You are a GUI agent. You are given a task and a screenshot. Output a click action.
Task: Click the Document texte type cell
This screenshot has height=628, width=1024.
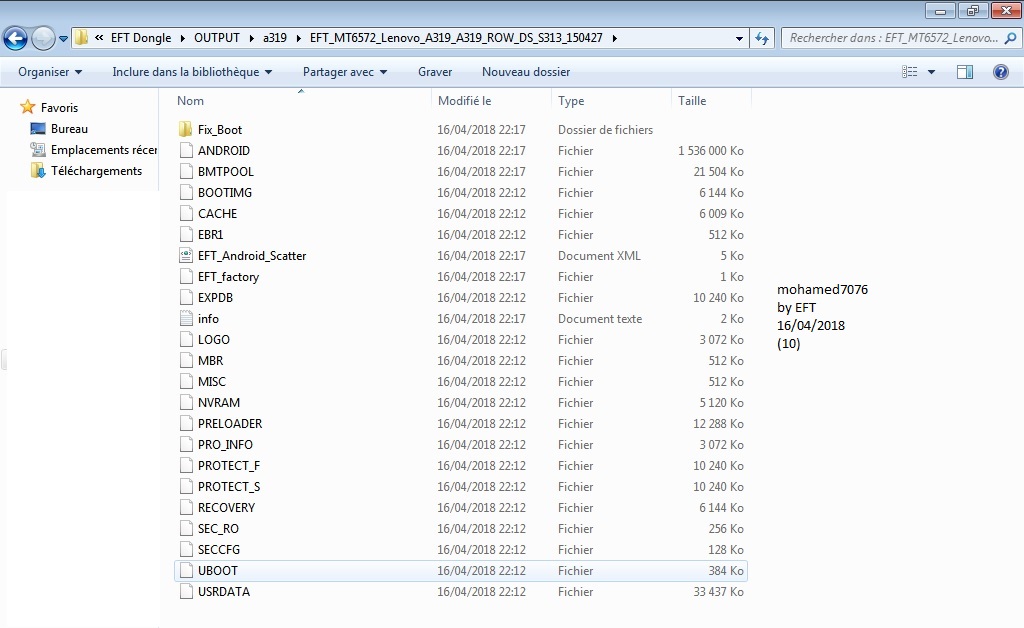pyautogui.click(x=600, y=319)
